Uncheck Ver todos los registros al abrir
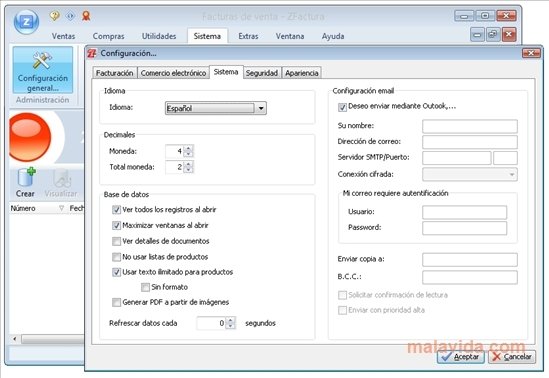The height and width of the screenshot is (378, 549). tap(116, 210)
